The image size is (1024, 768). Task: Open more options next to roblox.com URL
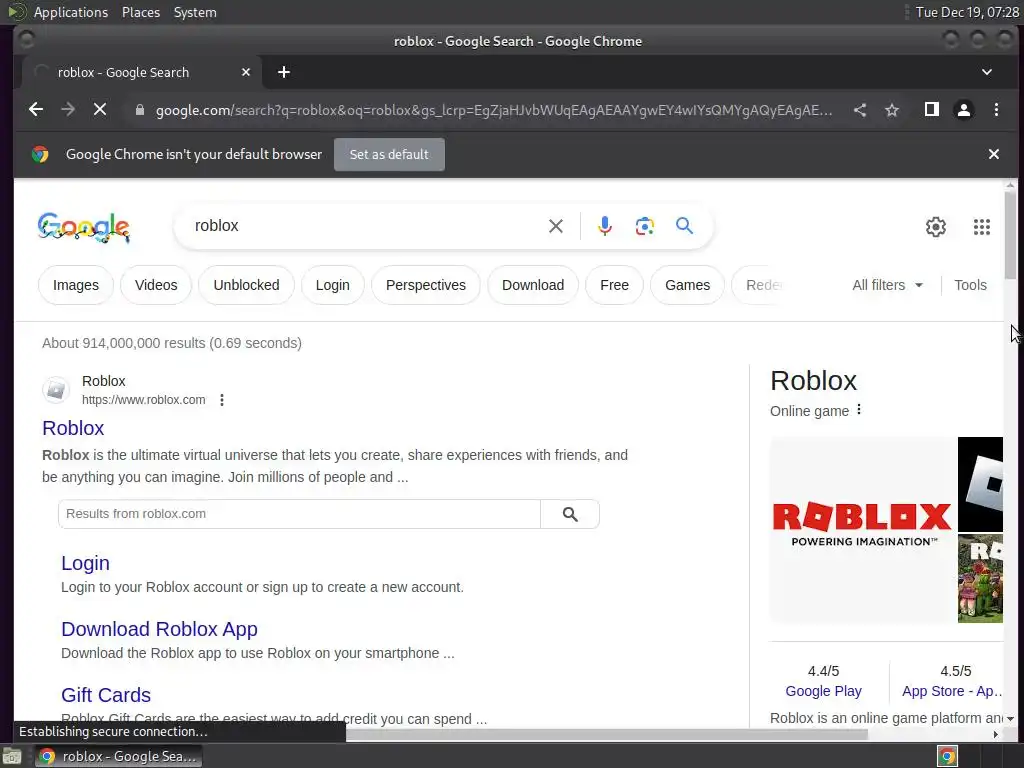[x=222, y=400]
